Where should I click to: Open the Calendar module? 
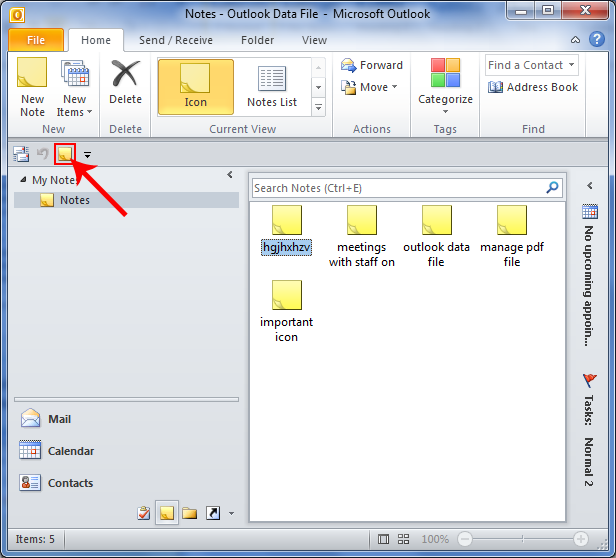(126, 451)
